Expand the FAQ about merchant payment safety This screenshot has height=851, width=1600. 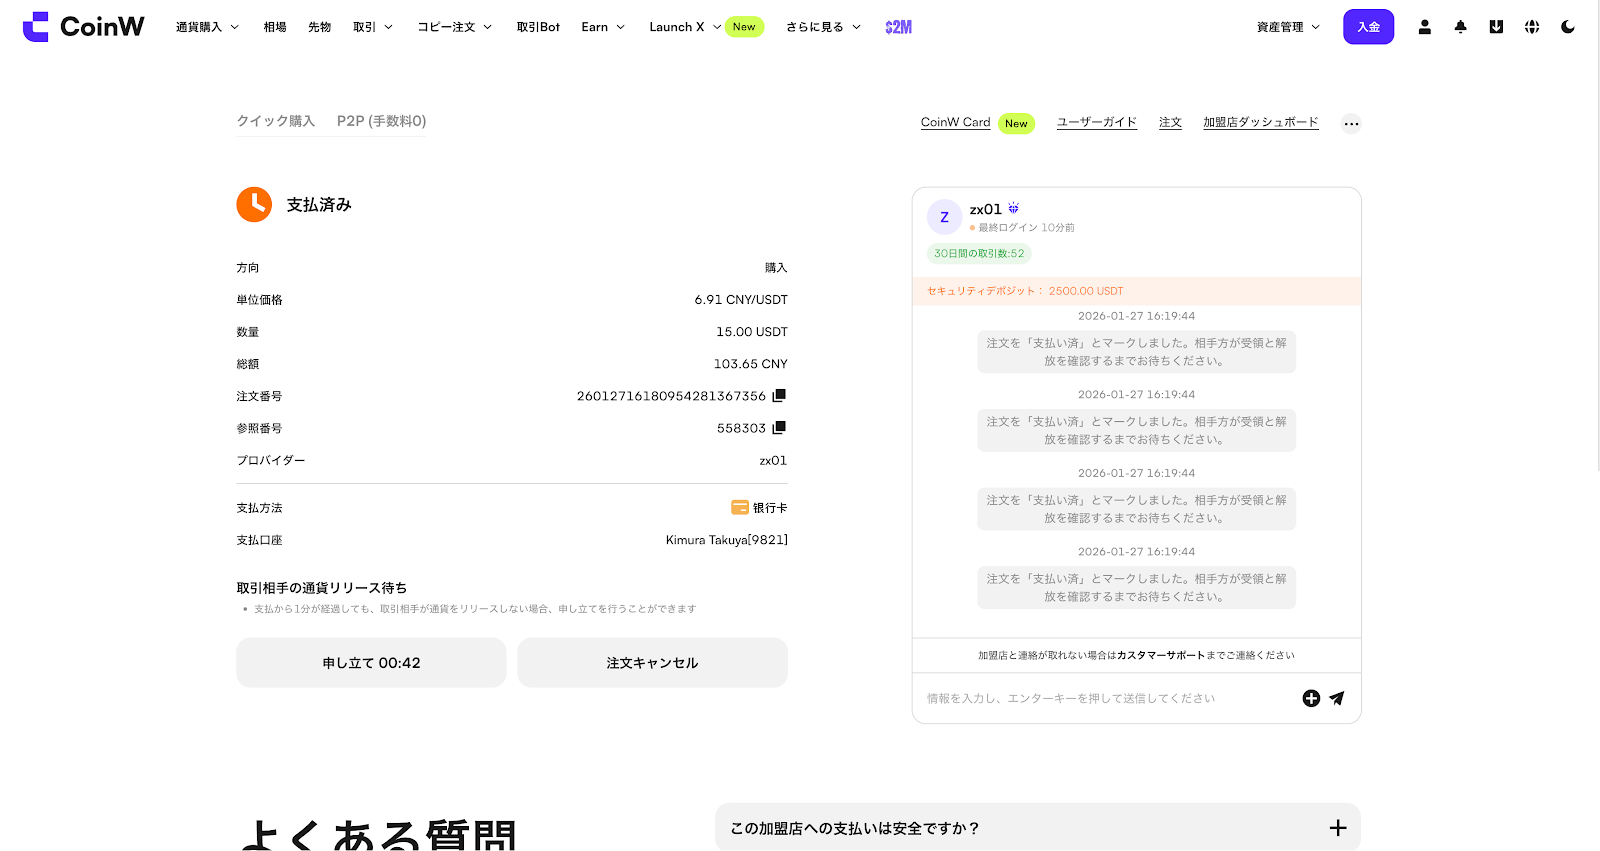coord(1037,828)
